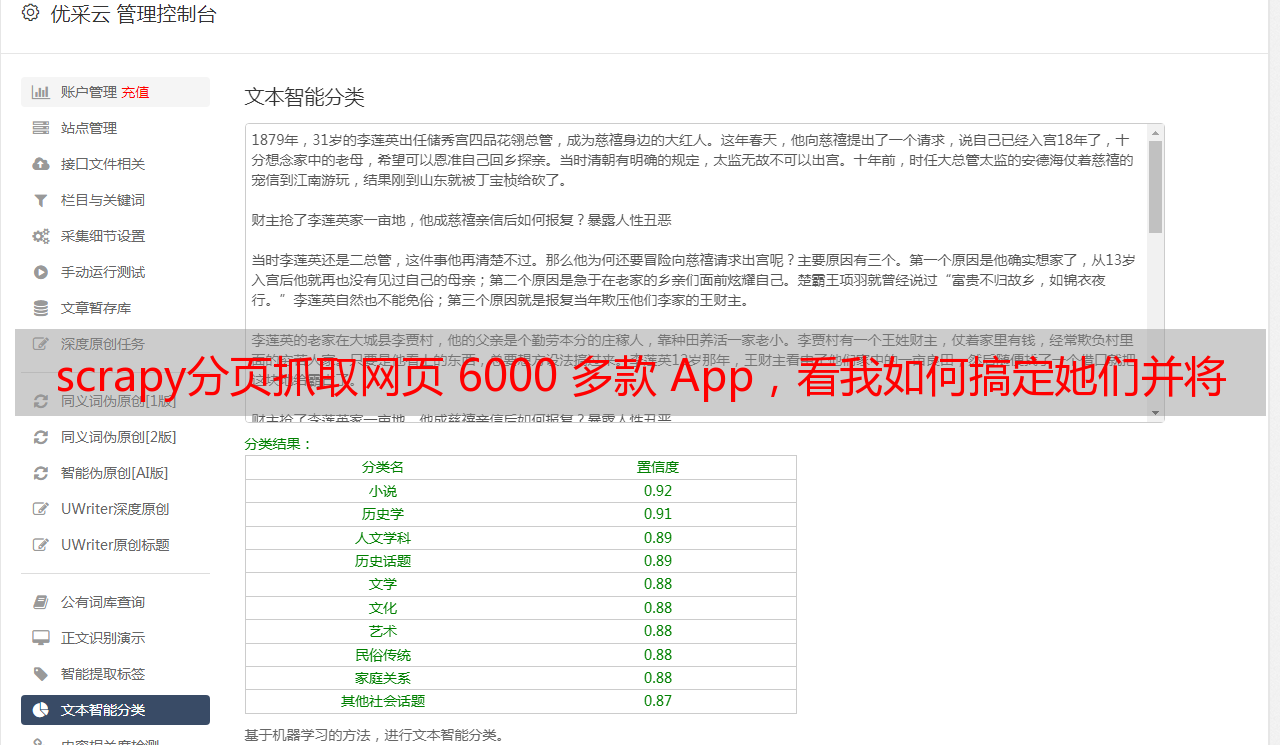Click the bar chart icon next to 账户管理
The image size is (1280, 745).
[x=41, y=92]
